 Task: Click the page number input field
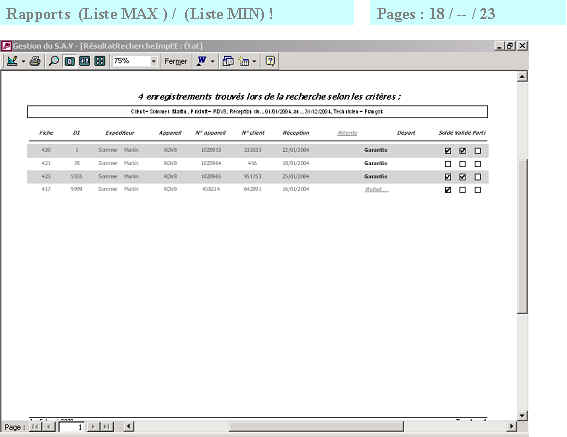pos(72,427)
